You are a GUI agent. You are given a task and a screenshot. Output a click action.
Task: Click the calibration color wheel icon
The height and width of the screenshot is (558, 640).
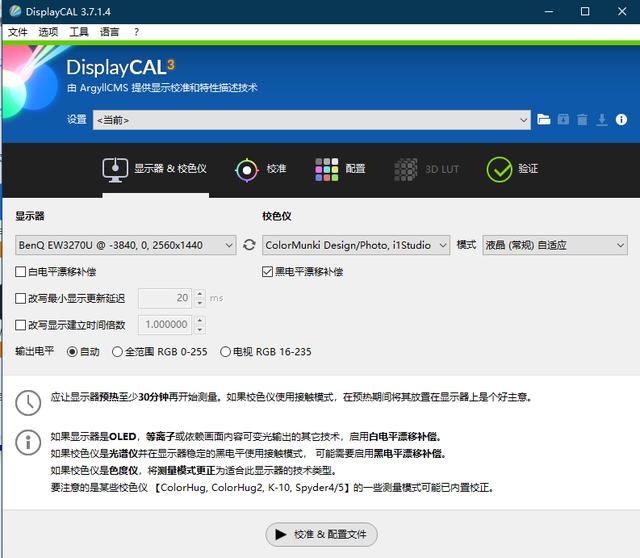pyautogui.click(x=247, y=170)
